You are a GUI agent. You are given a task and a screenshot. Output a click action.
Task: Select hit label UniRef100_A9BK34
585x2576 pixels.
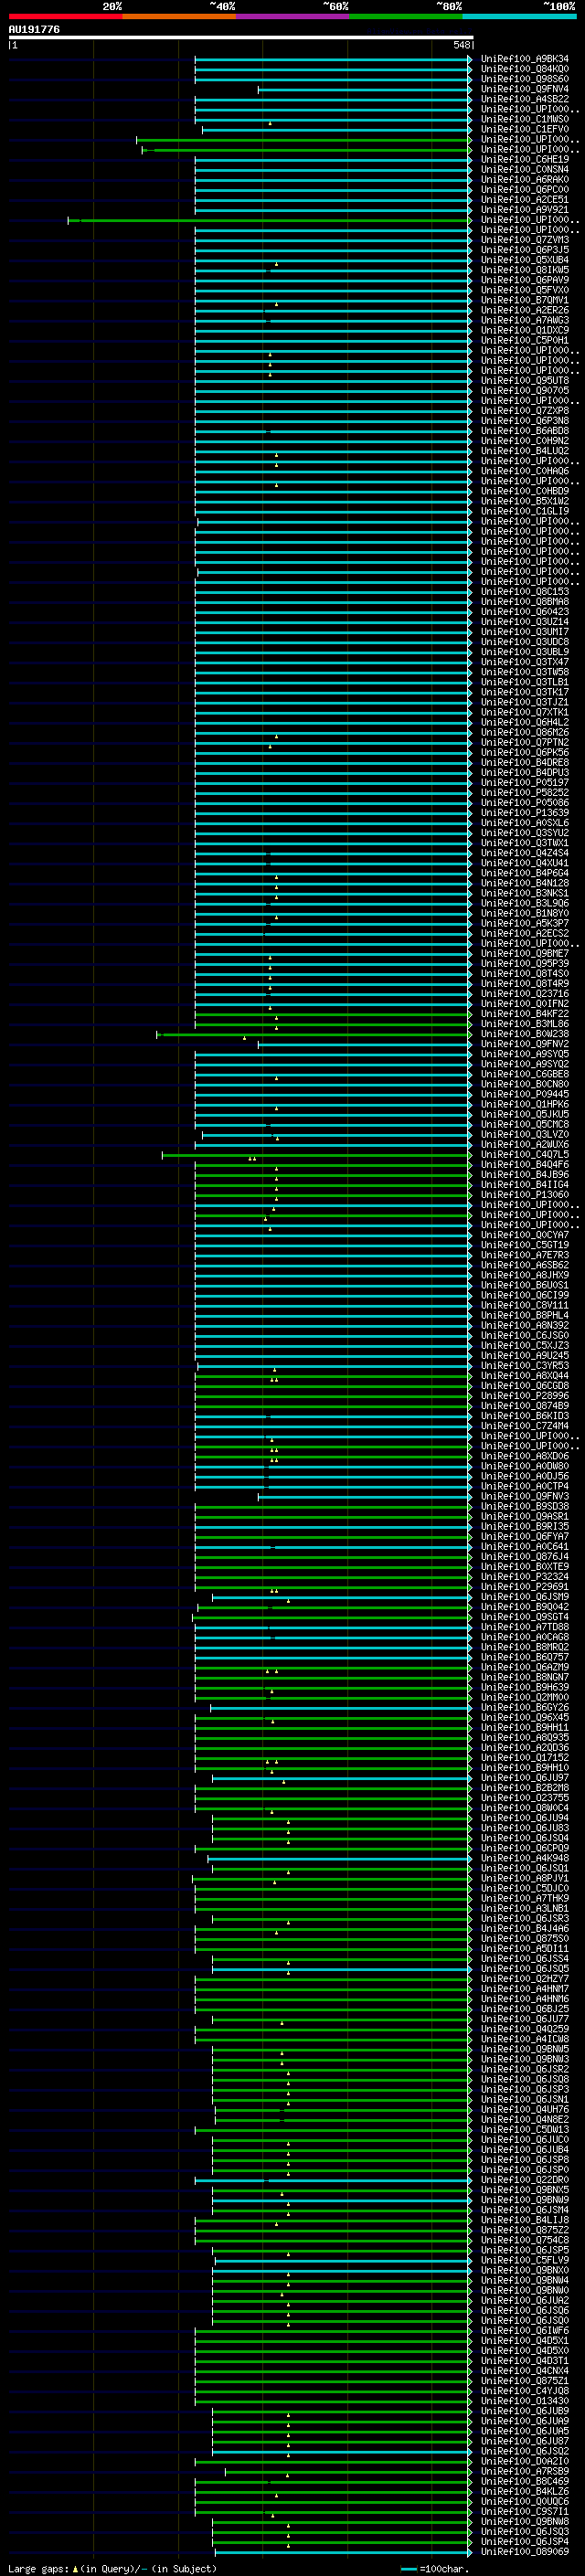pyautogui.click(x=525, y=59)
